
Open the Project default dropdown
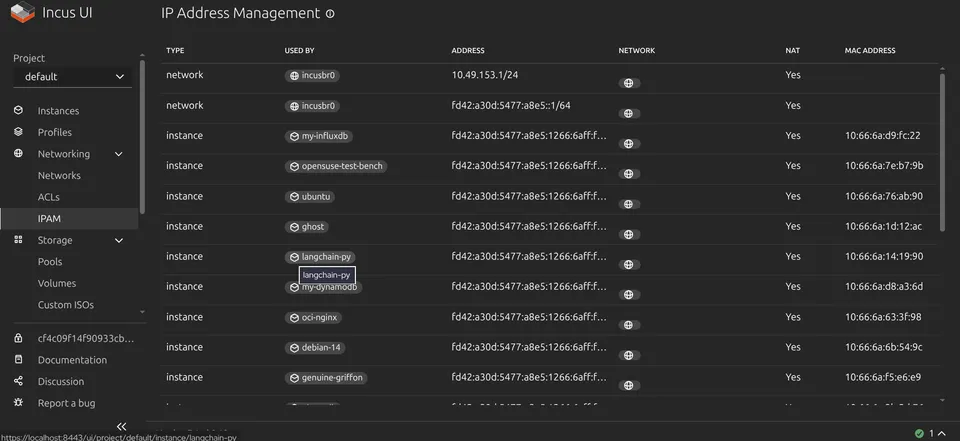(72, 77)
